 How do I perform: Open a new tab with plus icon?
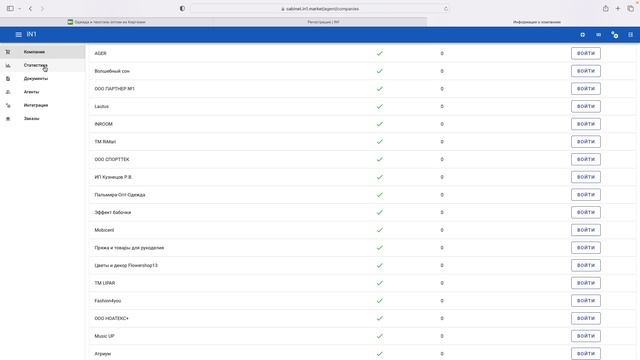coord(618,9)
